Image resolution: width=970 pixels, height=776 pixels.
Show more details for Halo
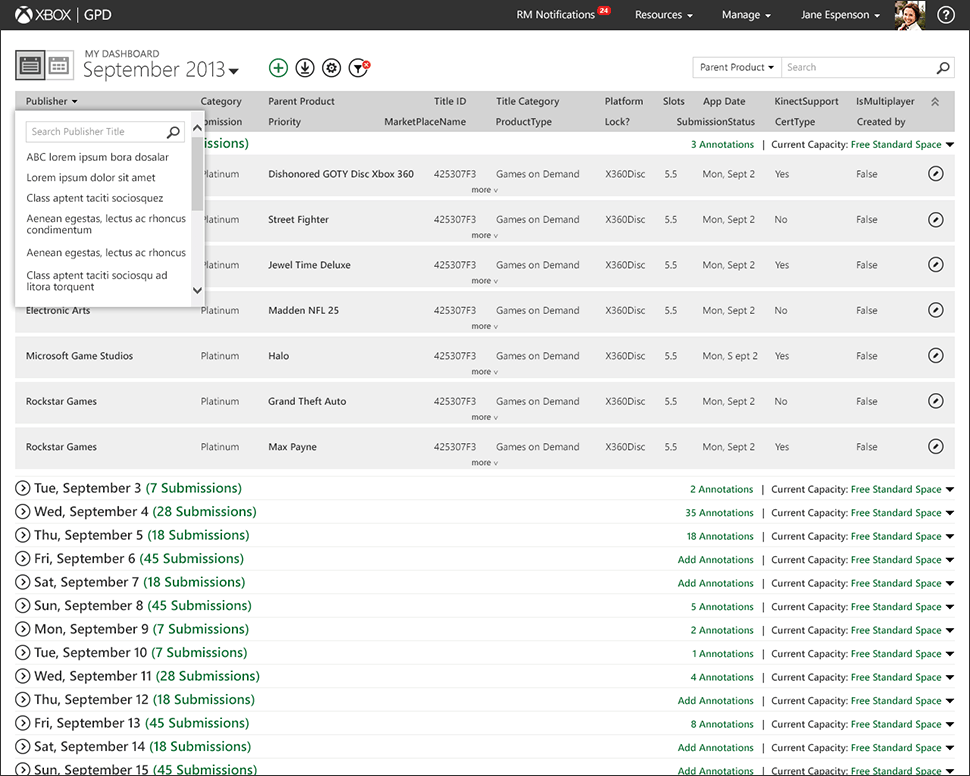click(x=484, y=371)
